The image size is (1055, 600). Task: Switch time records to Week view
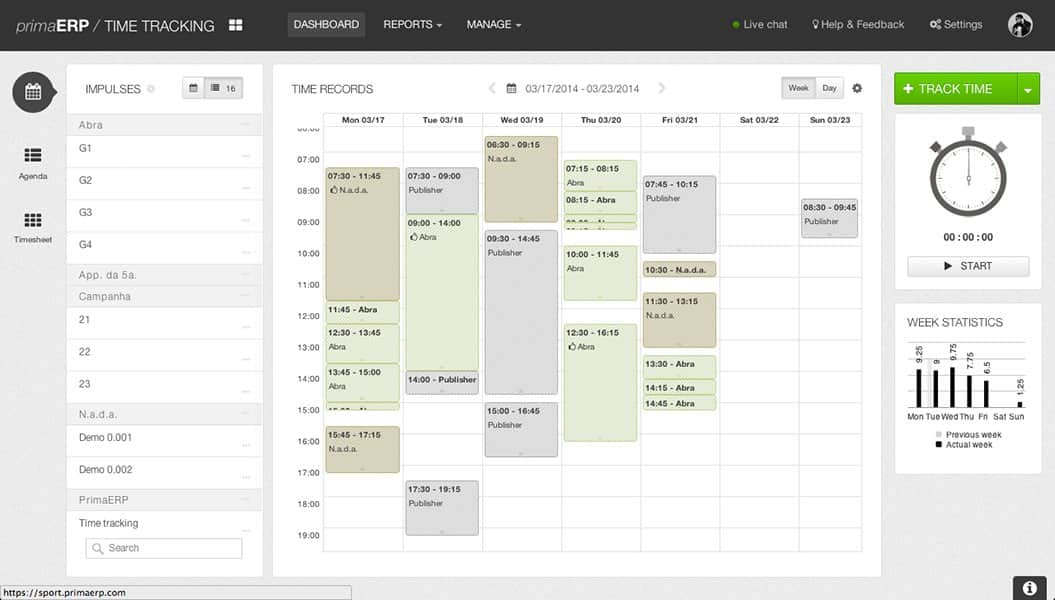click(x=798, y=88)
